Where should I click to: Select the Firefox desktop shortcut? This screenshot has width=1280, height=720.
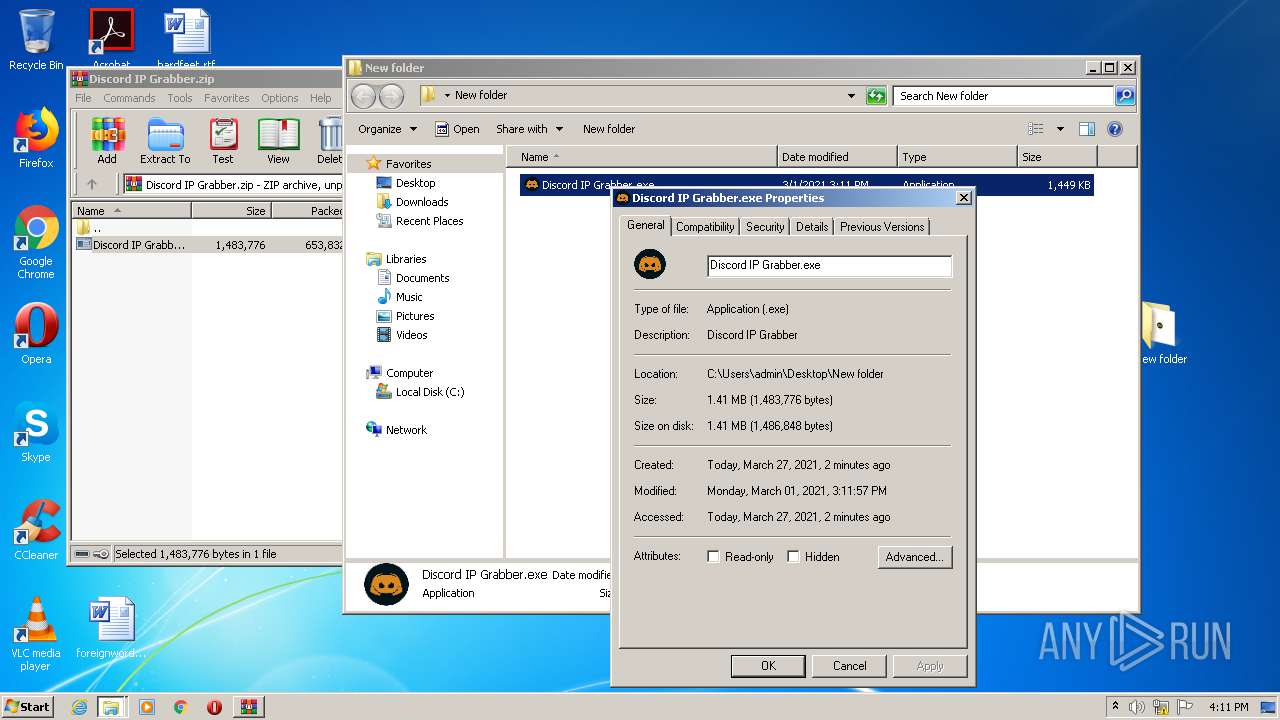[x=36, y=138]
